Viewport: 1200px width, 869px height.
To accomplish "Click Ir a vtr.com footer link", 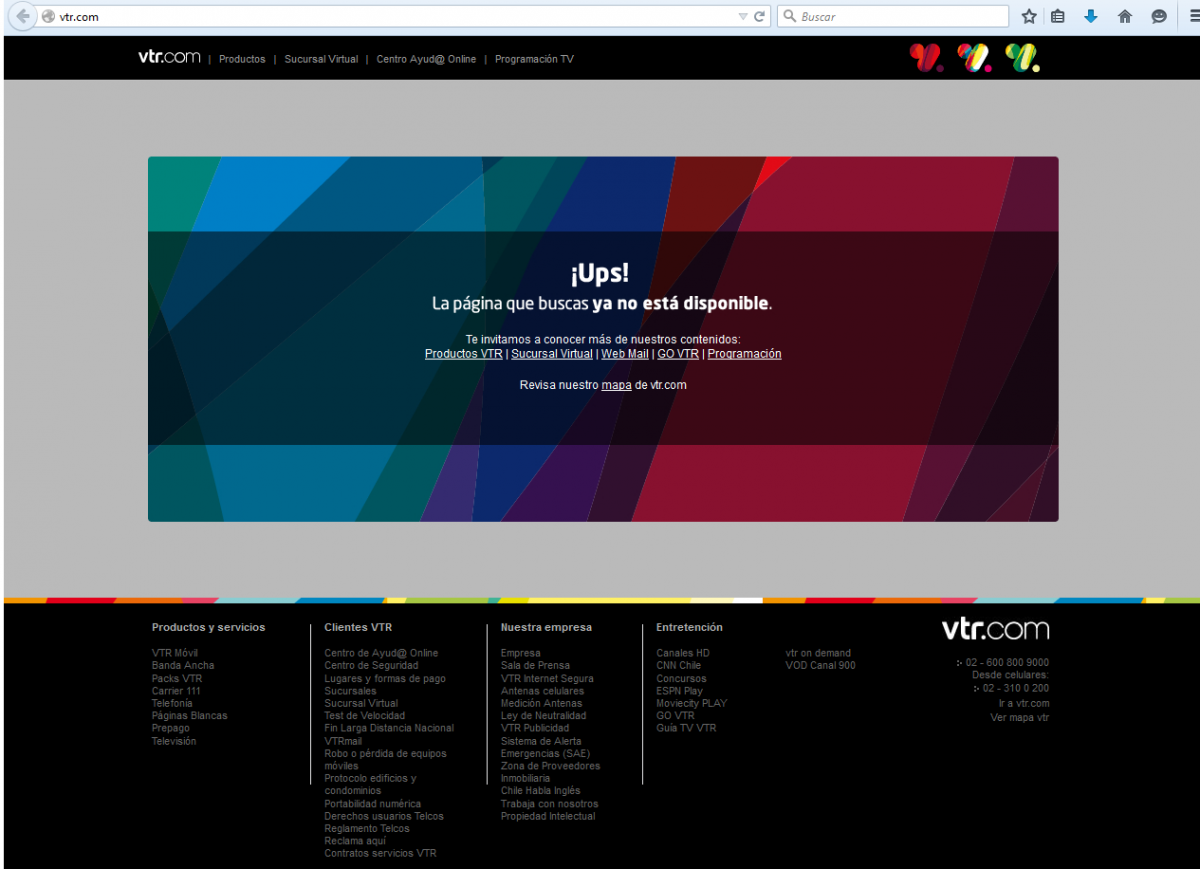I will coord(1024,703).
